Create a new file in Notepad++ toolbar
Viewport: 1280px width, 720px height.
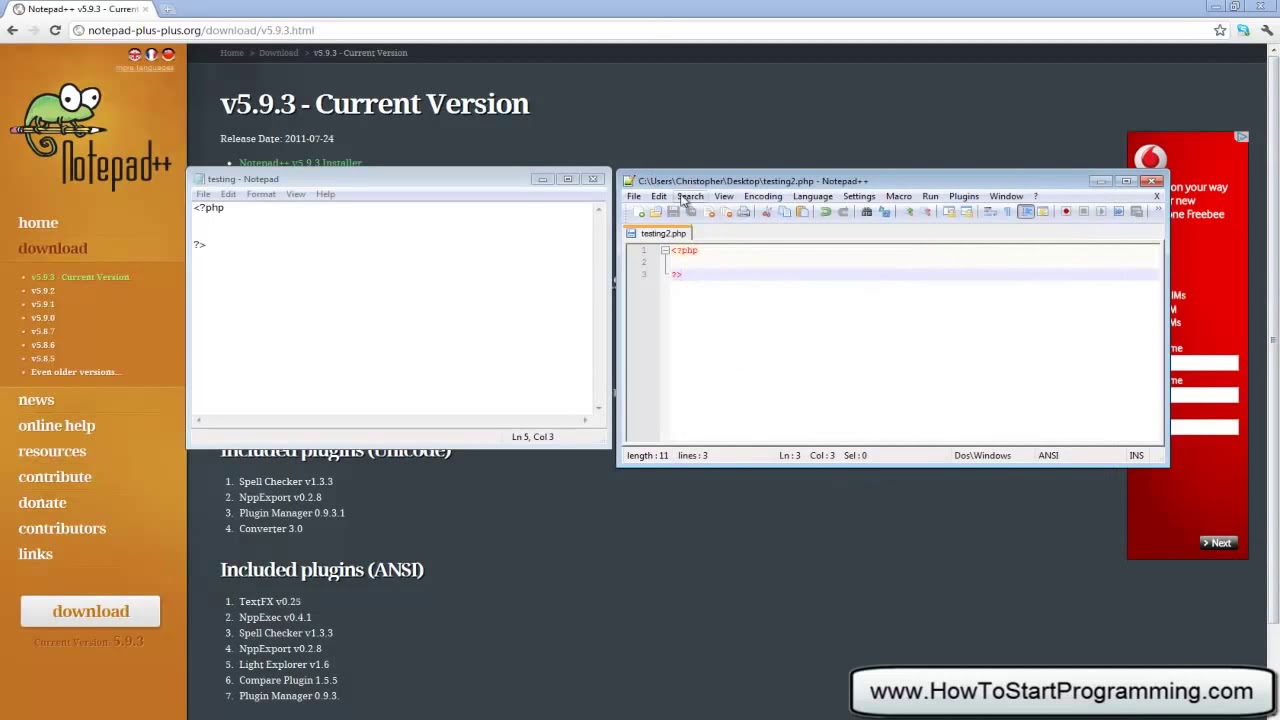(639, 212)
